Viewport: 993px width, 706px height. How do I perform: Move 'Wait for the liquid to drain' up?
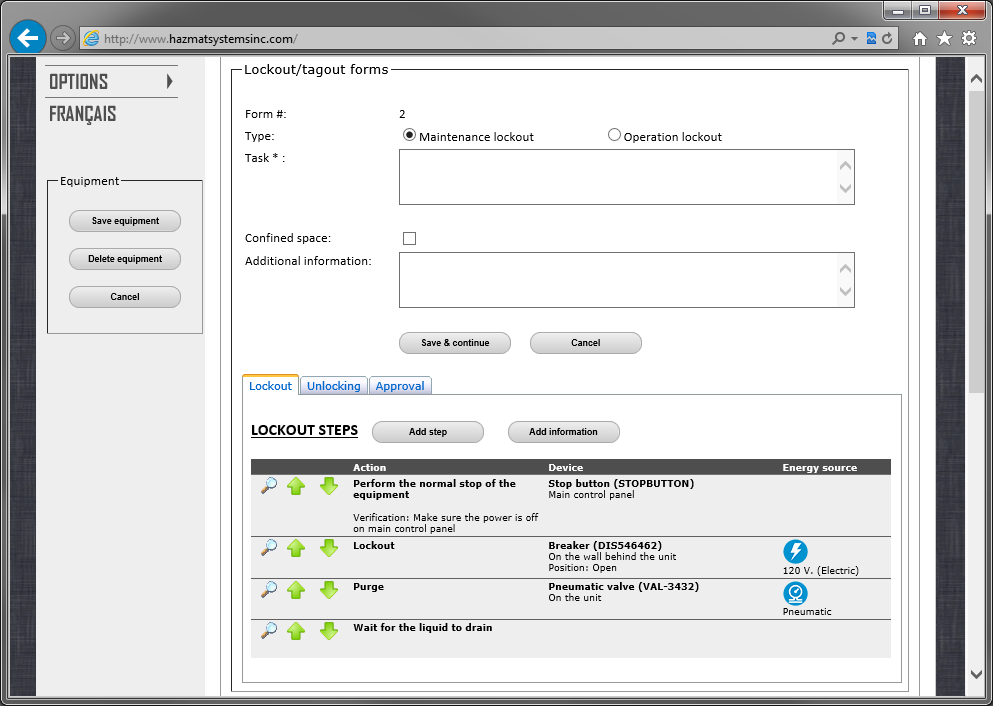[296, 631]
